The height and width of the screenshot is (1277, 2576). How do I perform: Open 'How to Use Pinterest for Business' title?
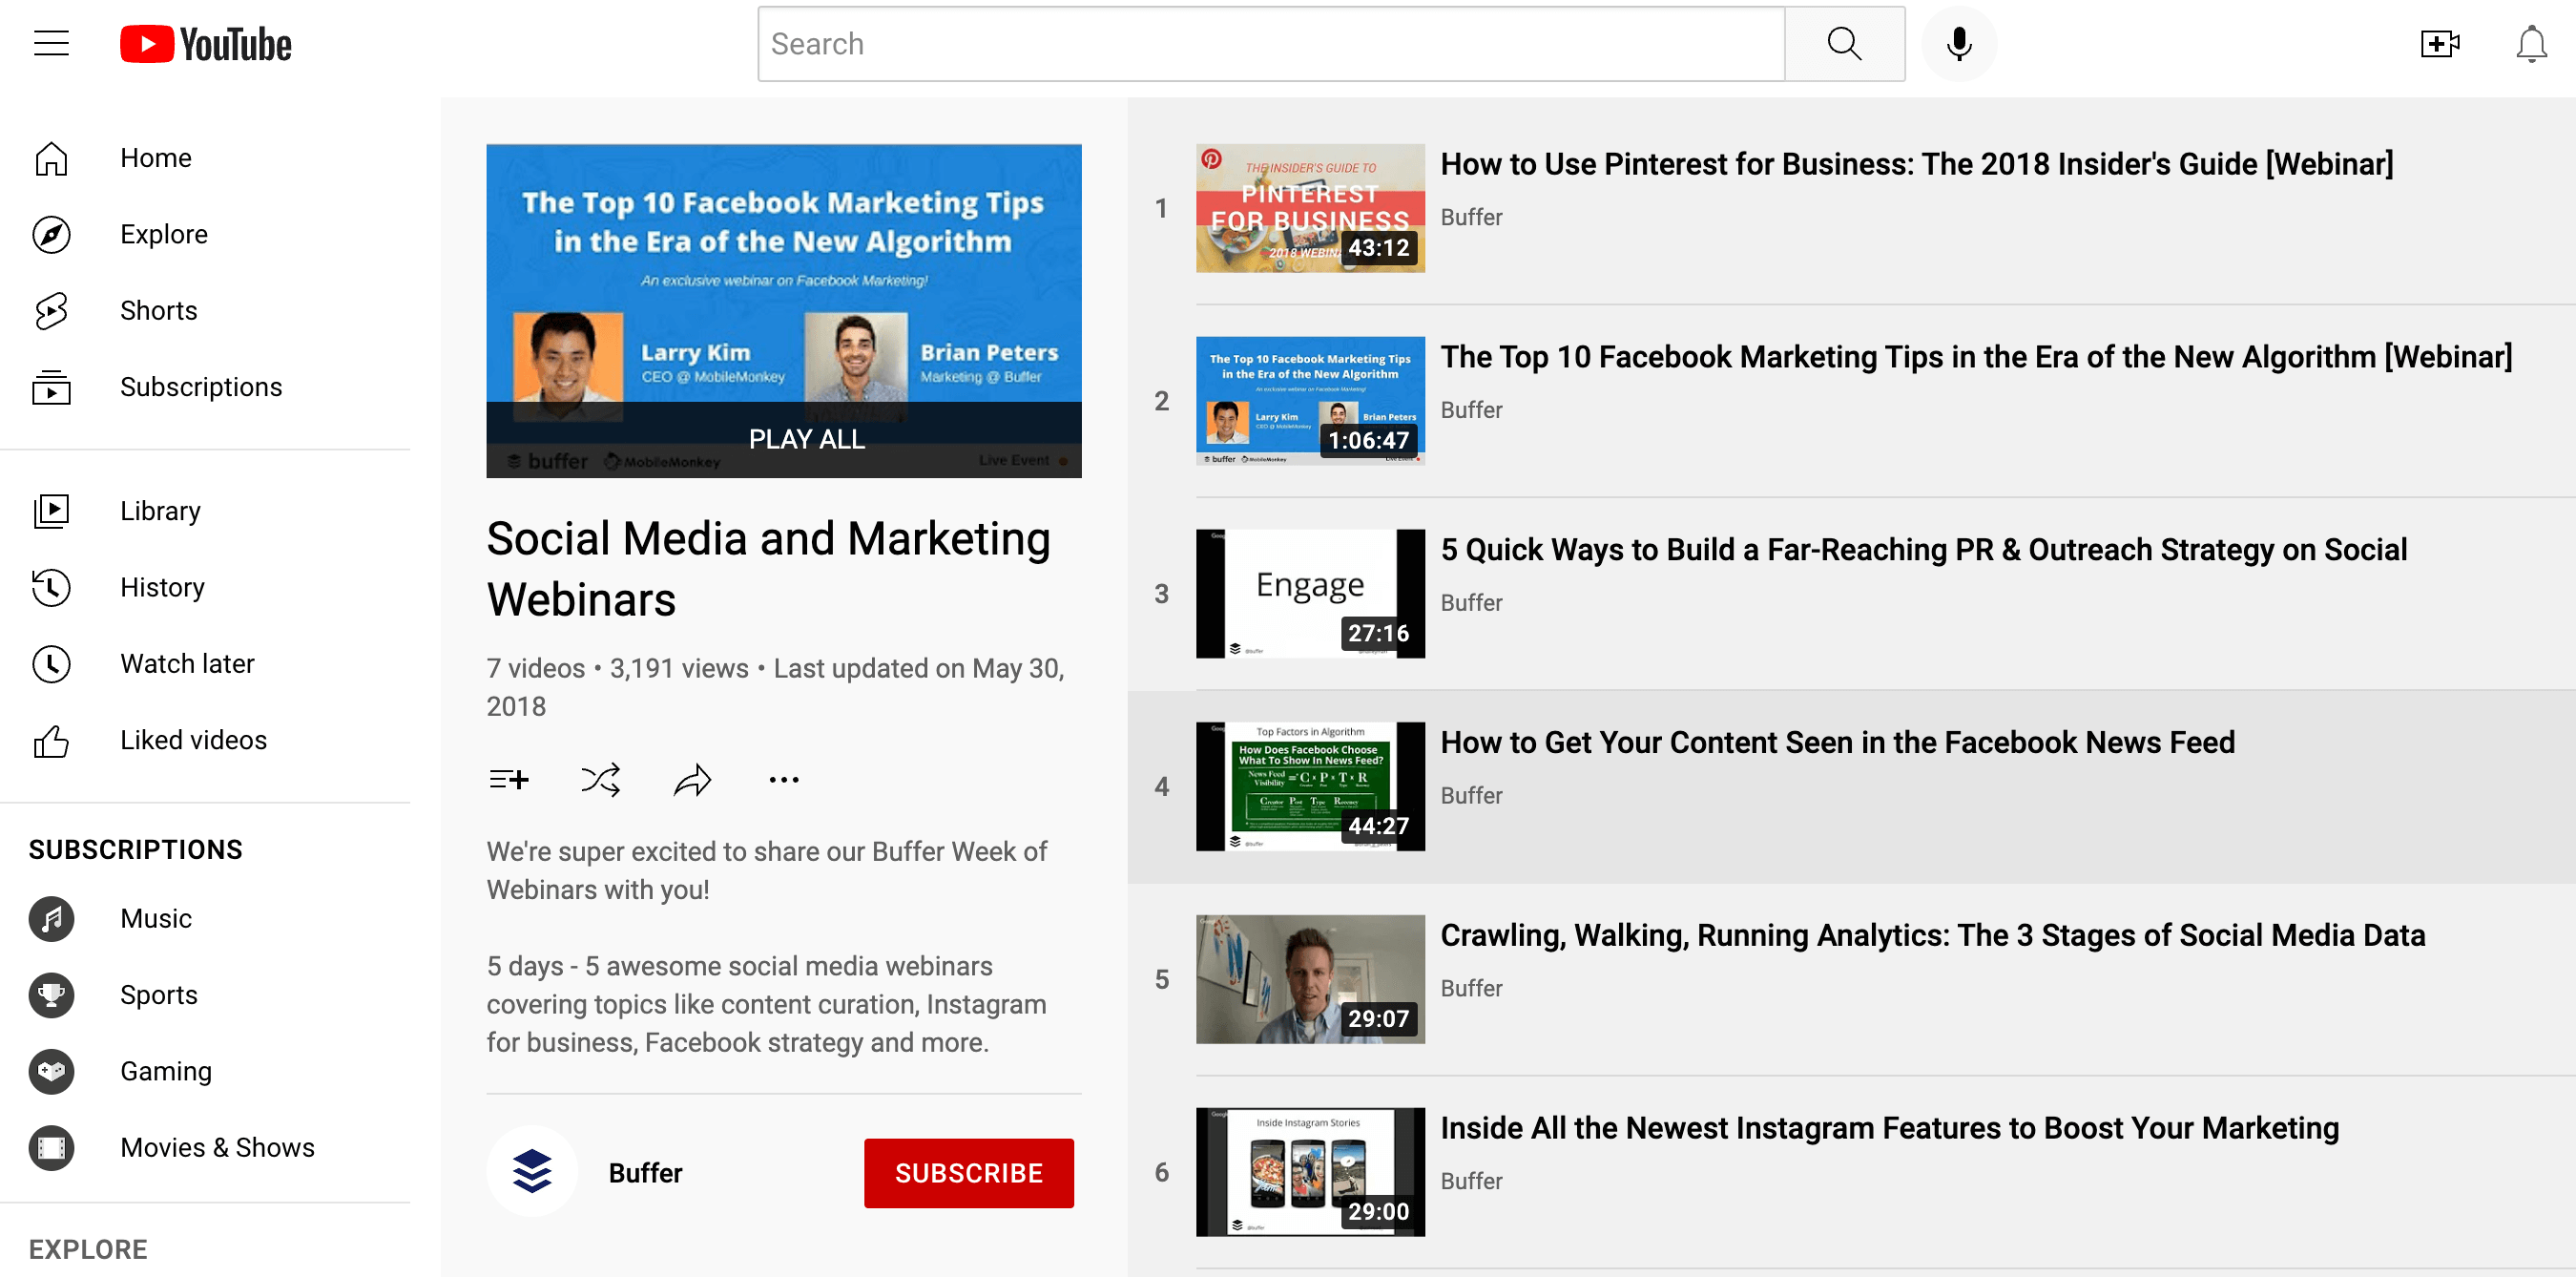point(1917,164)
